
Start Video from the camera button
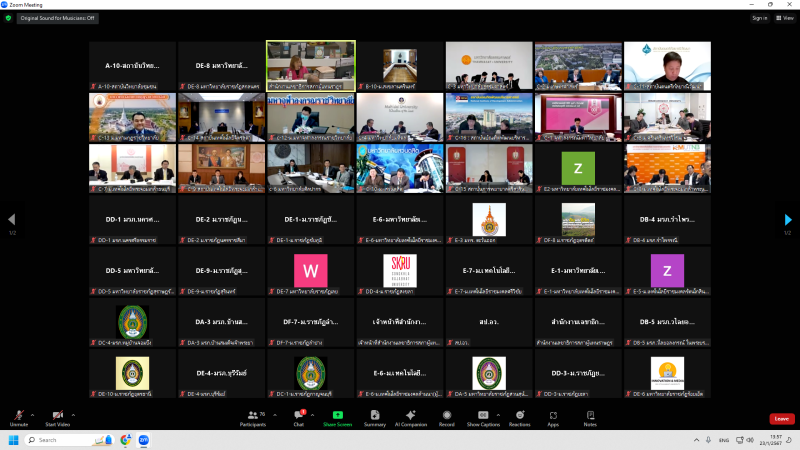click(58, 416)
